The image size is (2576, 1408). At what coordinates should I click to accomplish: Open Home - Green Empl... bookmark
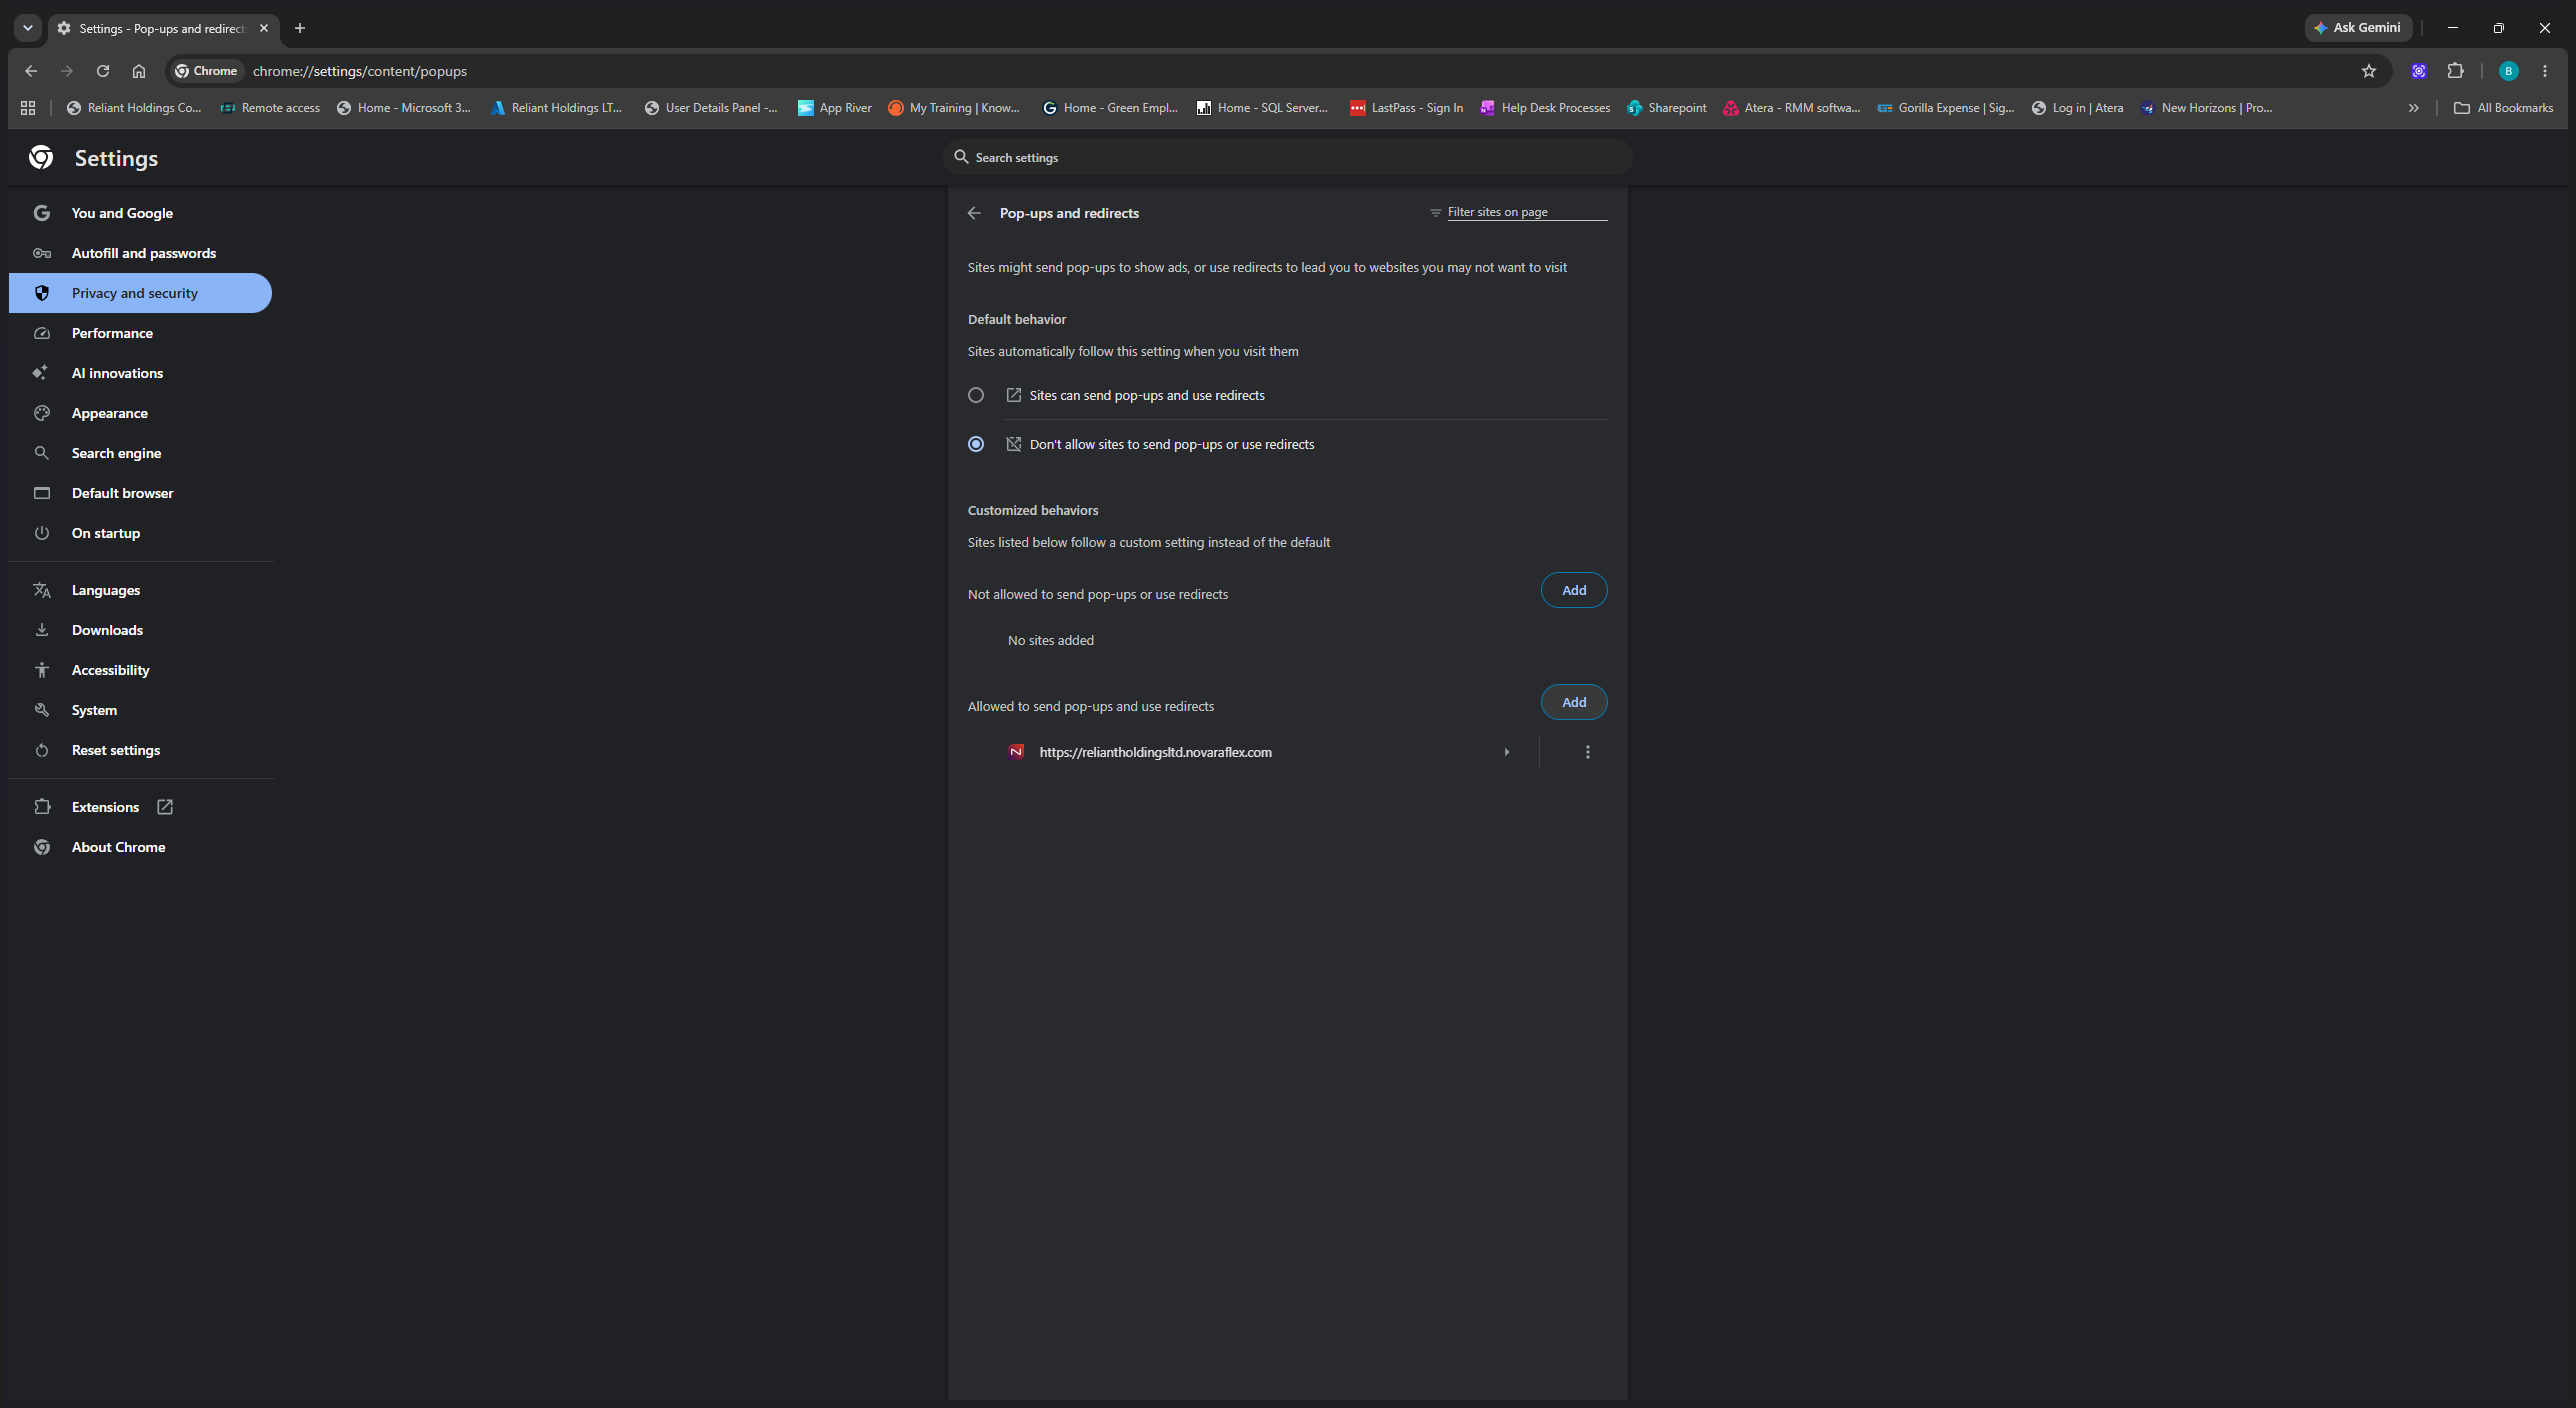(x=1110, y=108)
